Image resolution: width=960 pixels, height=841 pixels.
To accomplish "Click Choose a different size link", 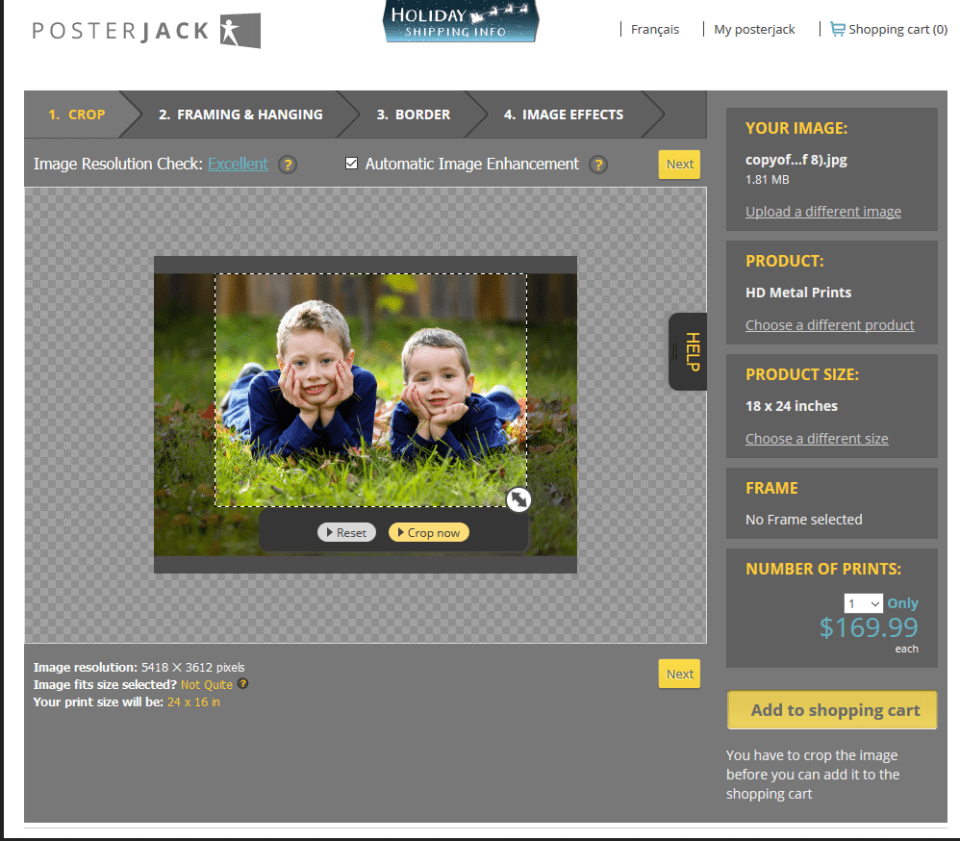I will point(816,439).
